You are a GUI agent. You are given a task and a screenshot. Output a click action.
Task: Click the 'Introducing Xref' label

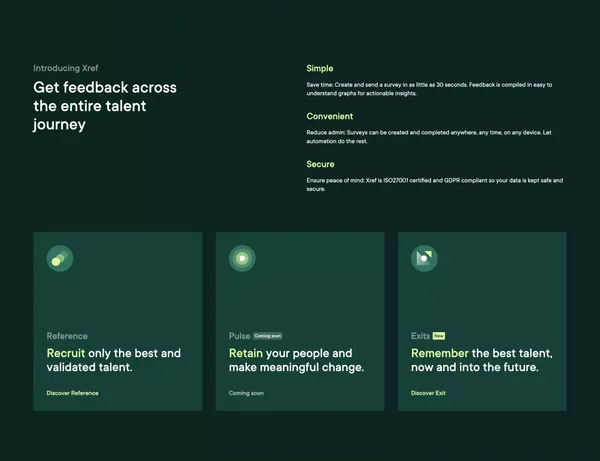click(x=65, y=68)
